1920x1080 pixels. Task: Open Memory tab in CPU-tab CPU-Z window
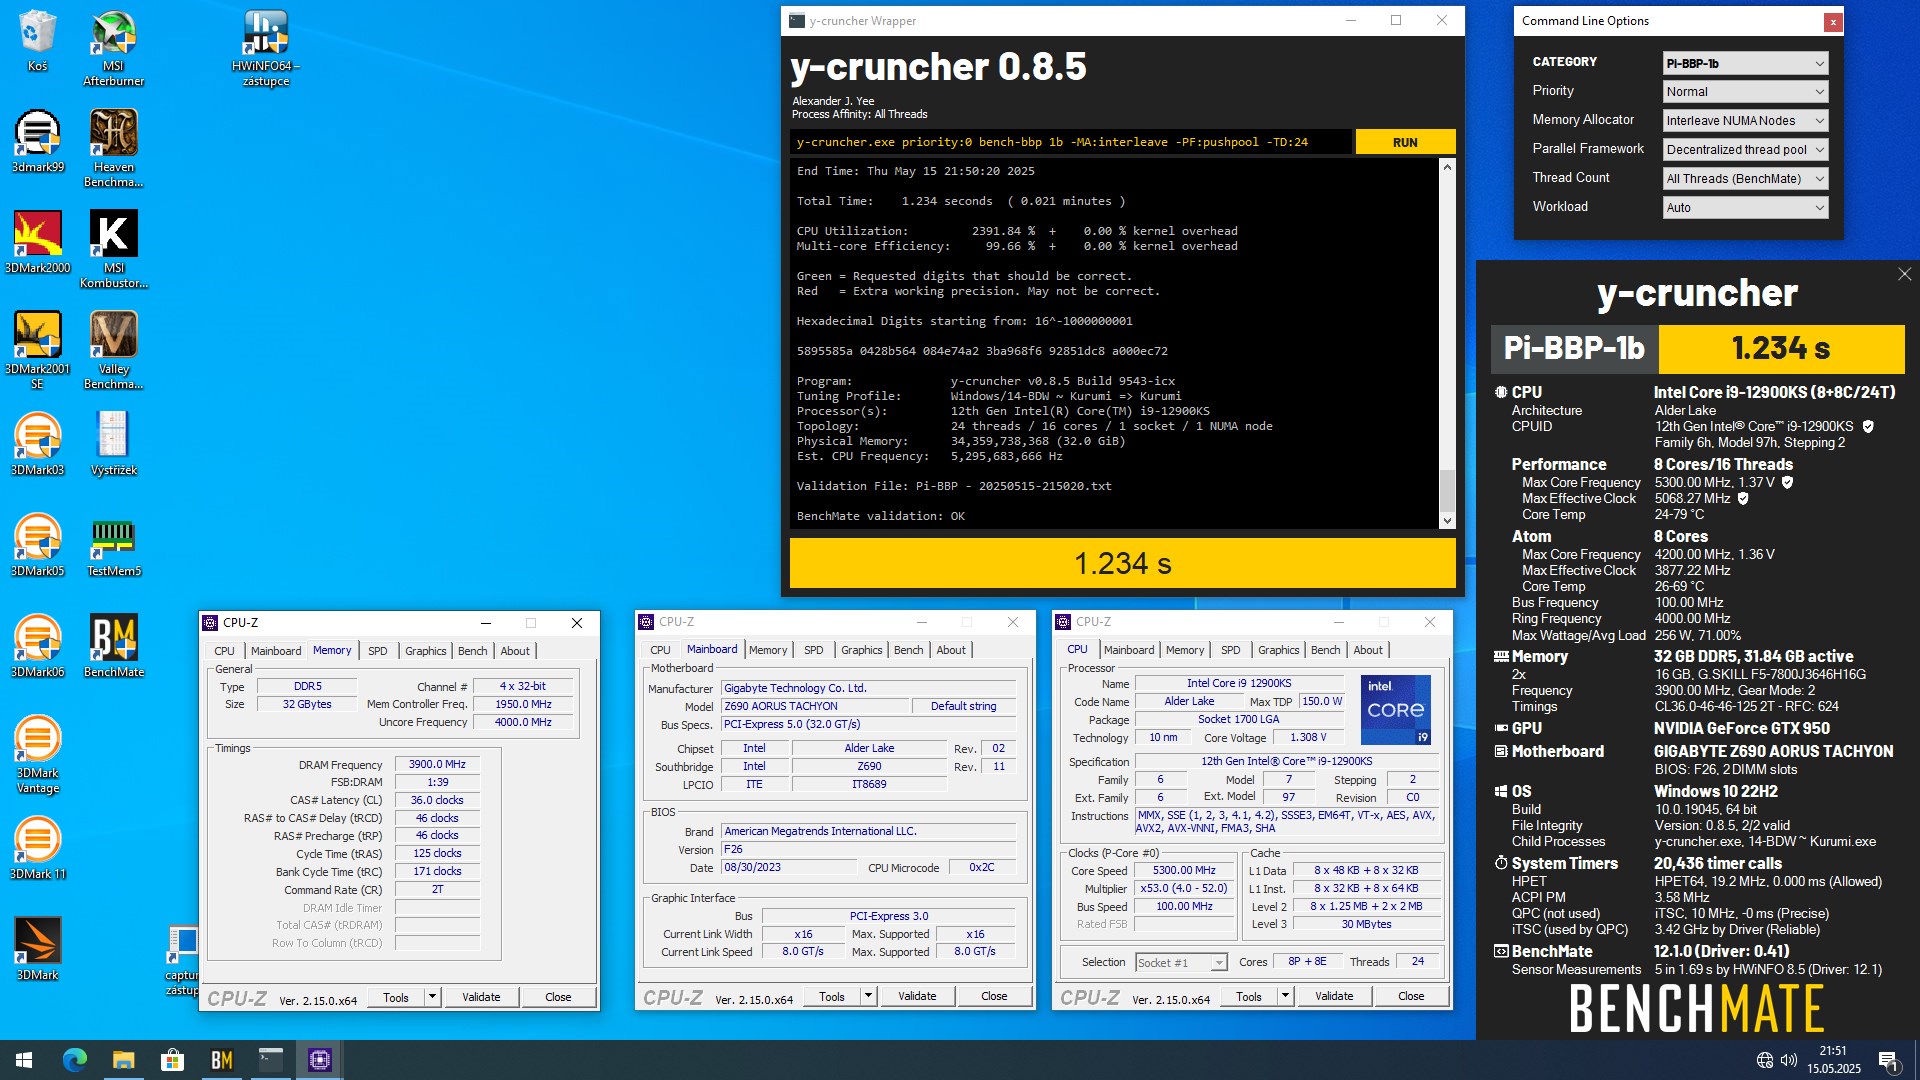click(1185, 650)
